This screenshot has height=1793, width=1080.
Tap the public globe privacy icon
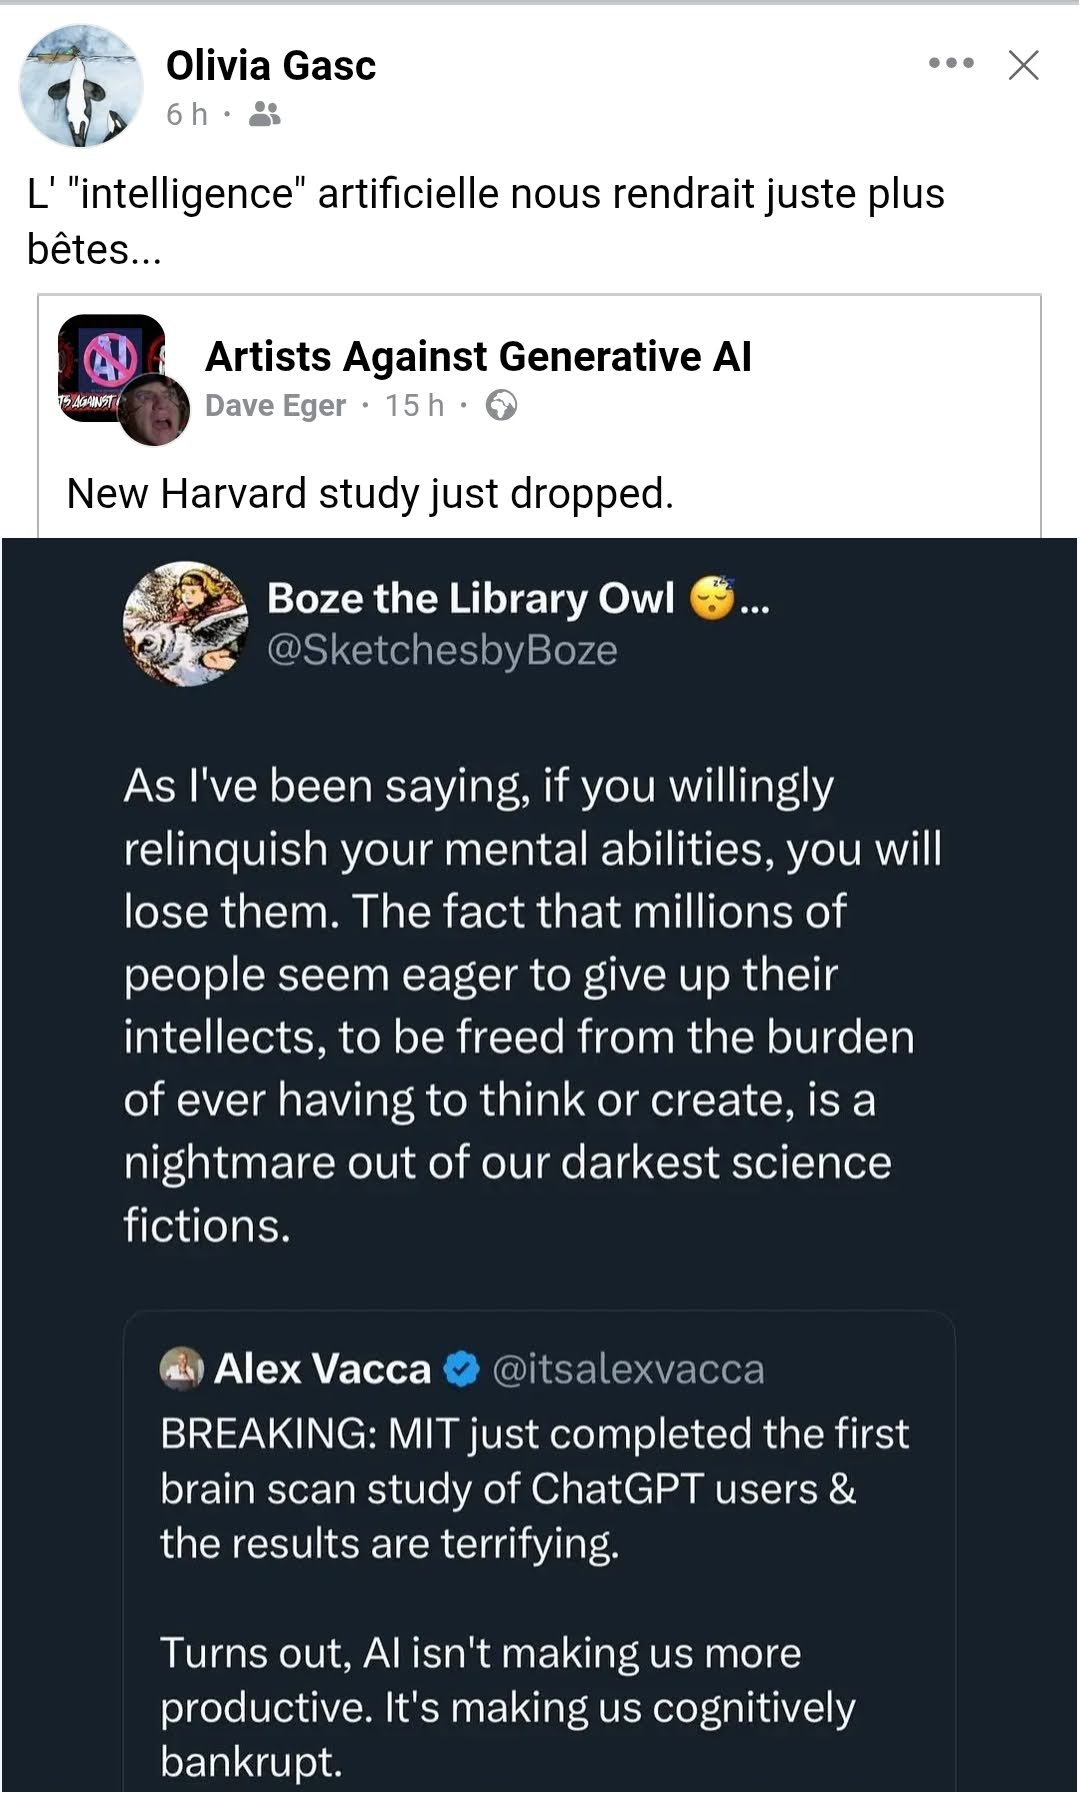(x=501, y=405)
